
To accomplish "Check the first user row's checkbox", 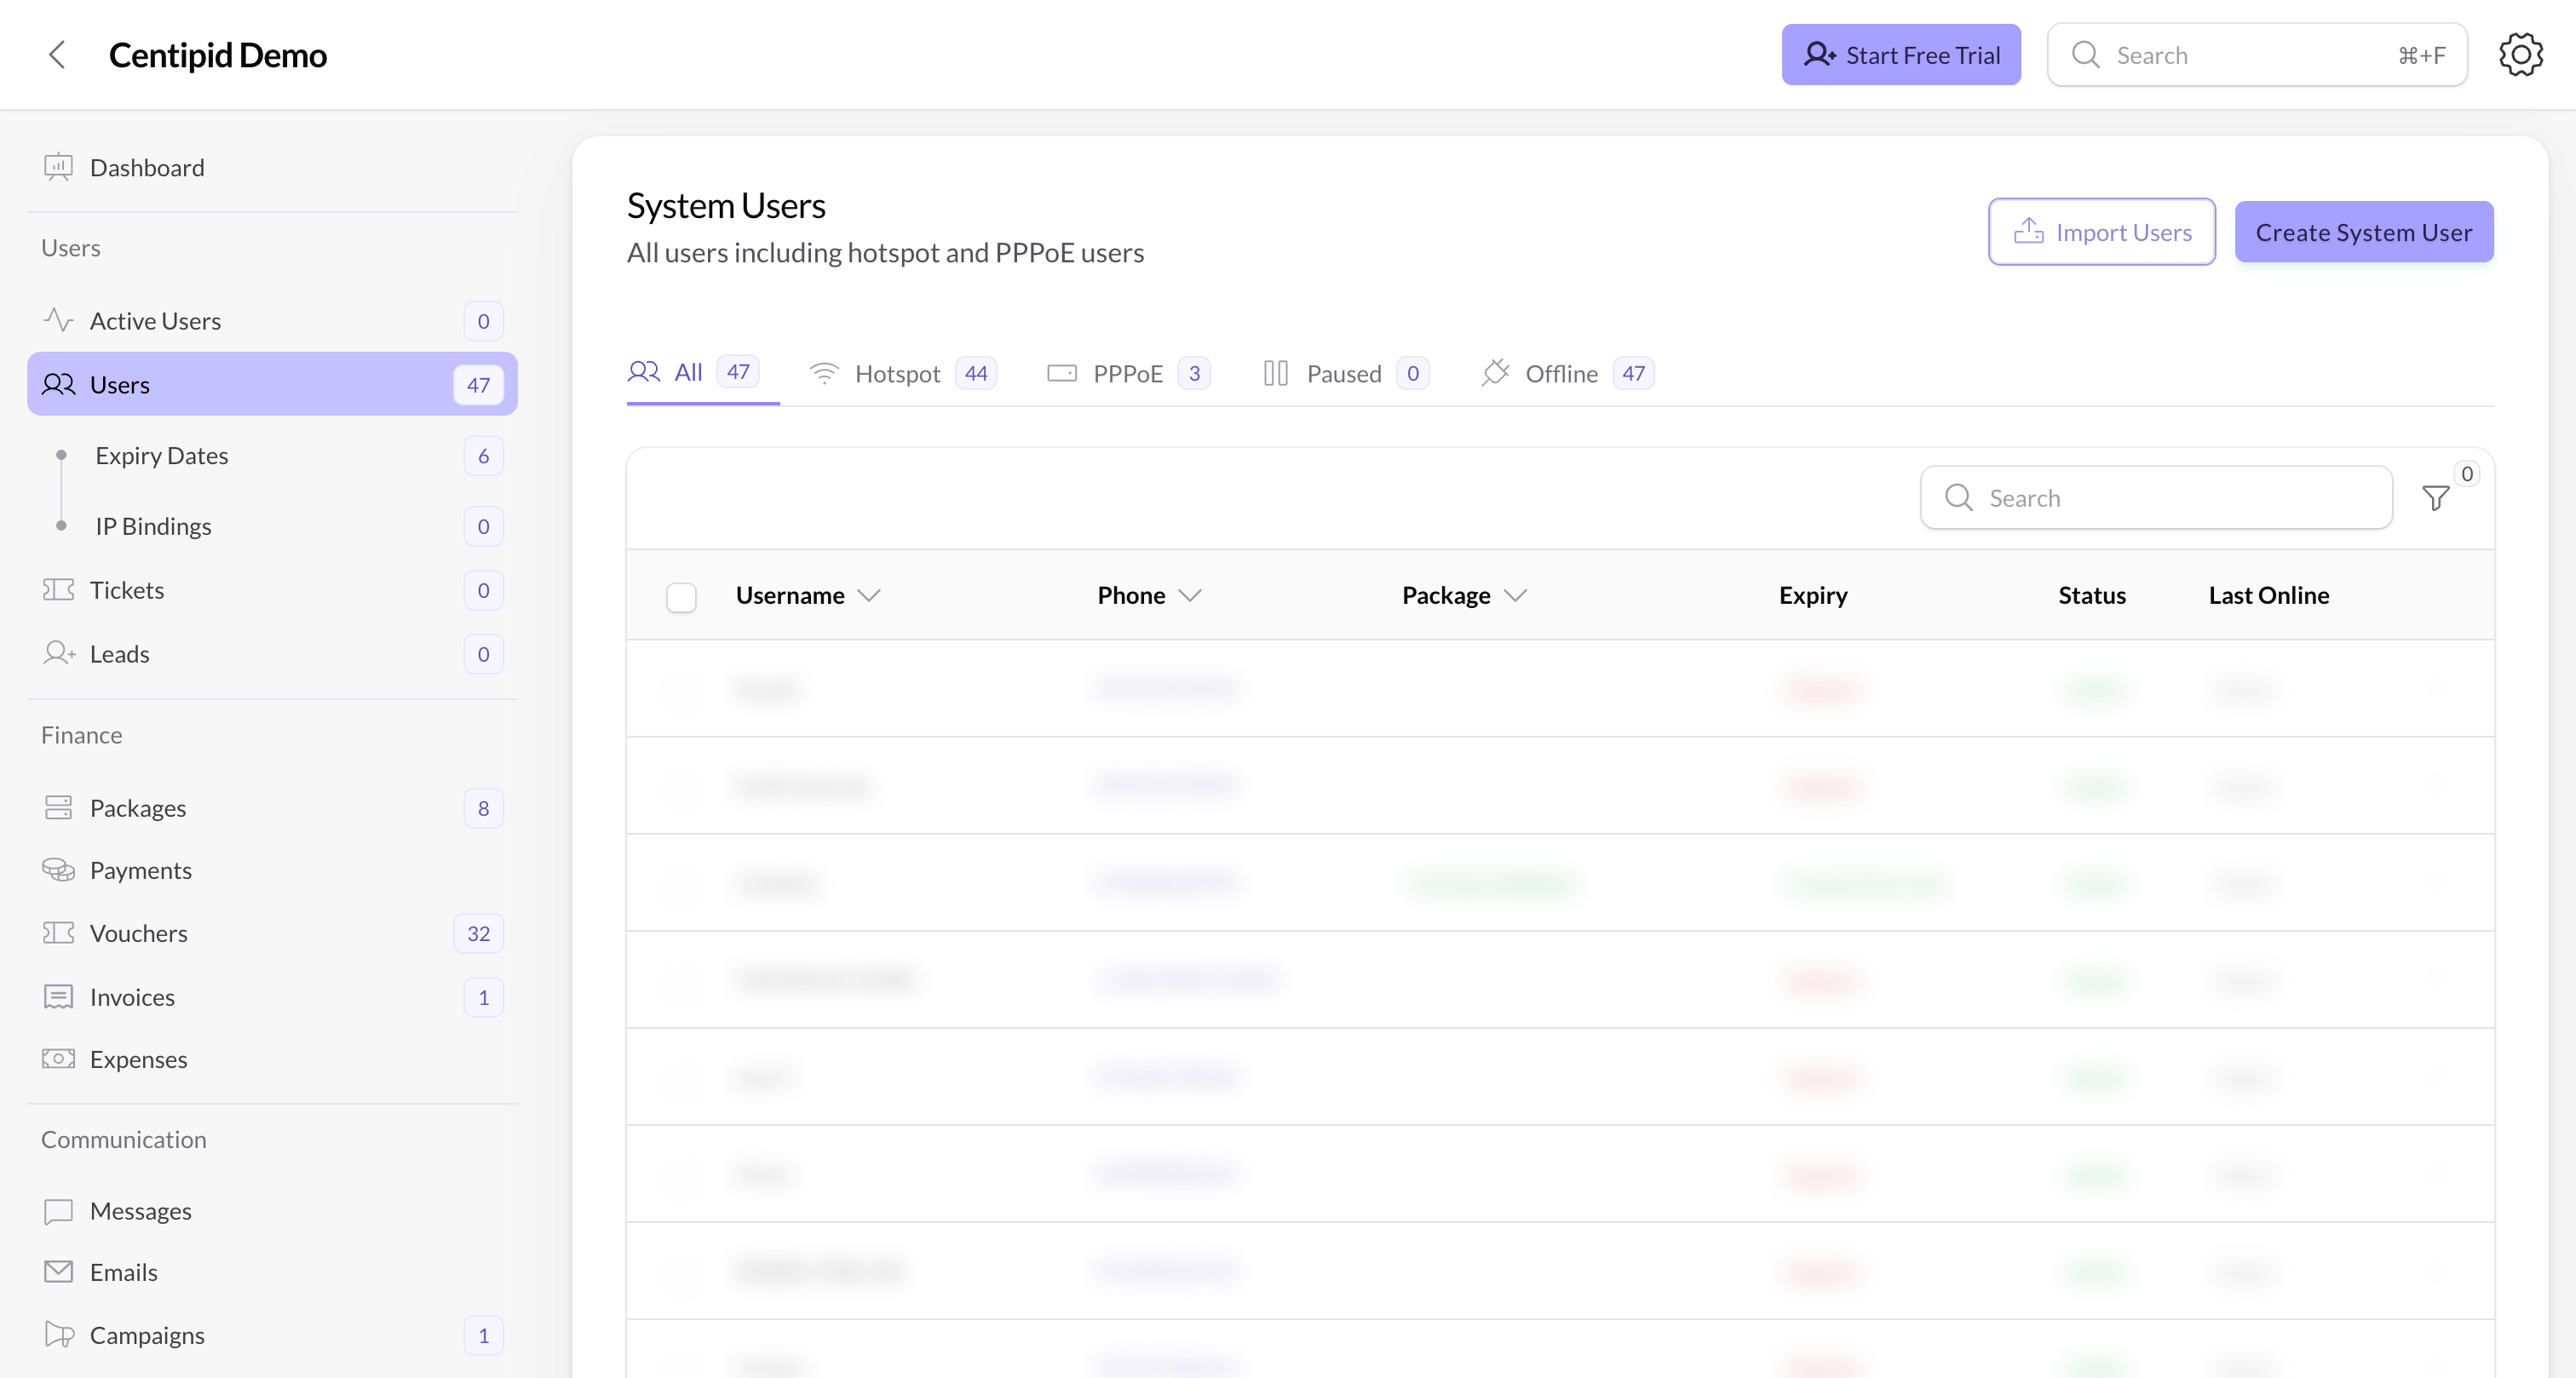I will (681, 688).
